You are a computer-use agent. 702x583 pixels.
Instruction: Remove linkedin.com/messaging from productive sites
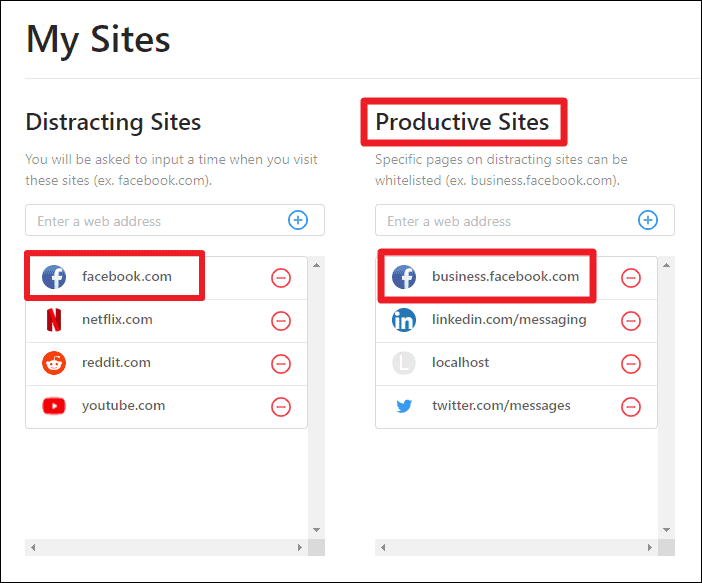[x=630, y=321]
